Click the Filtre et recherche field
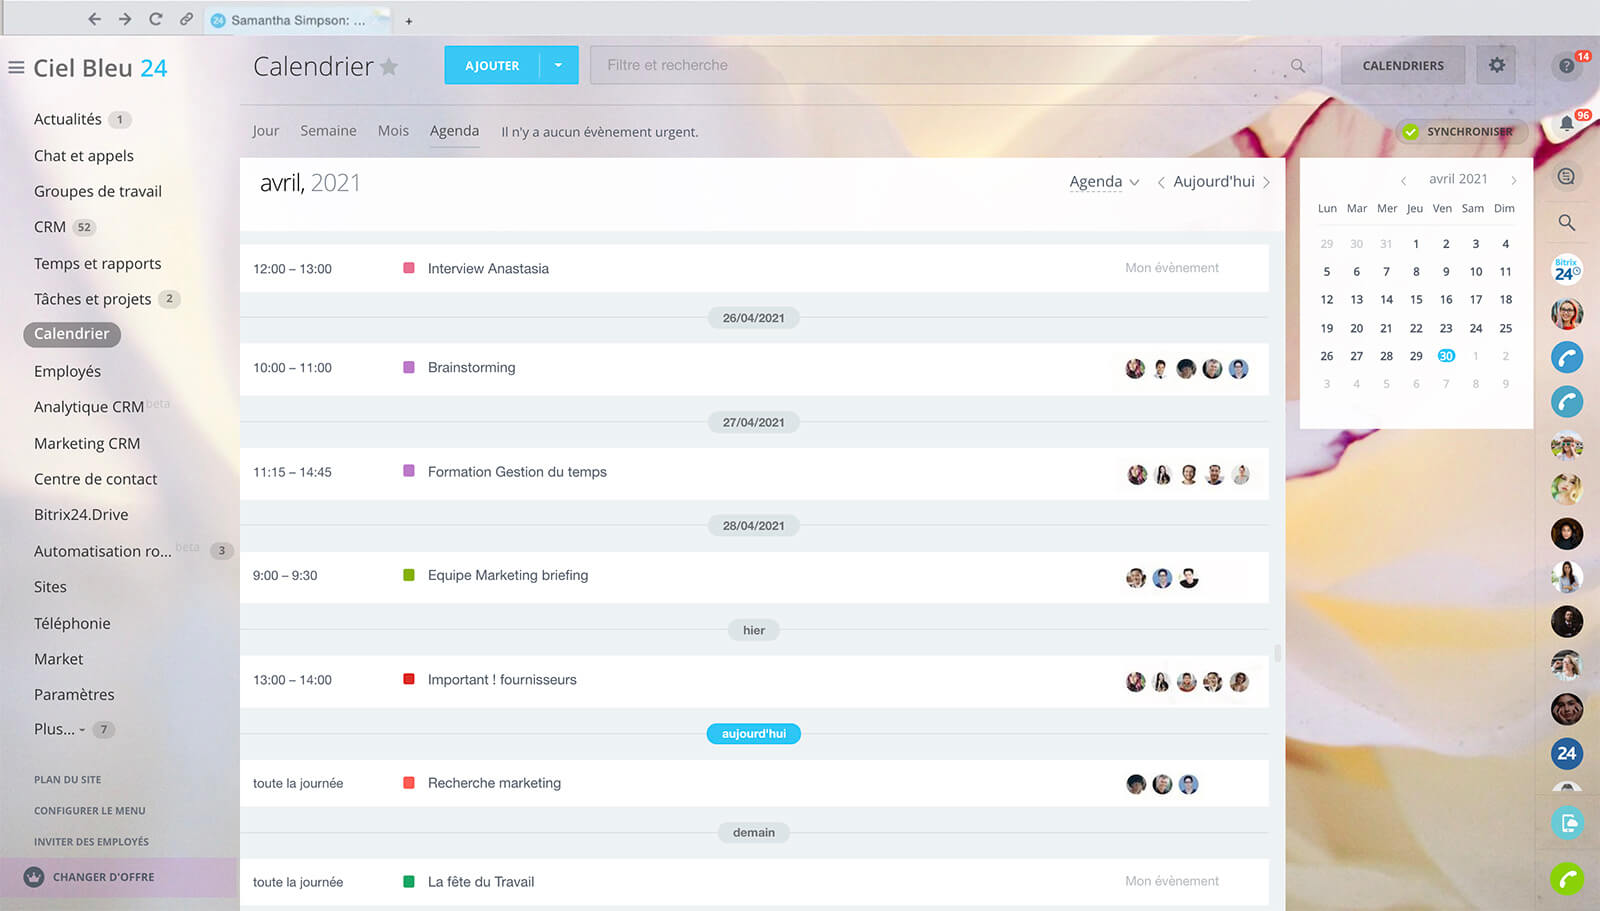The width and height of the screenshot is (1600, 911). click(x=940, y=65)
